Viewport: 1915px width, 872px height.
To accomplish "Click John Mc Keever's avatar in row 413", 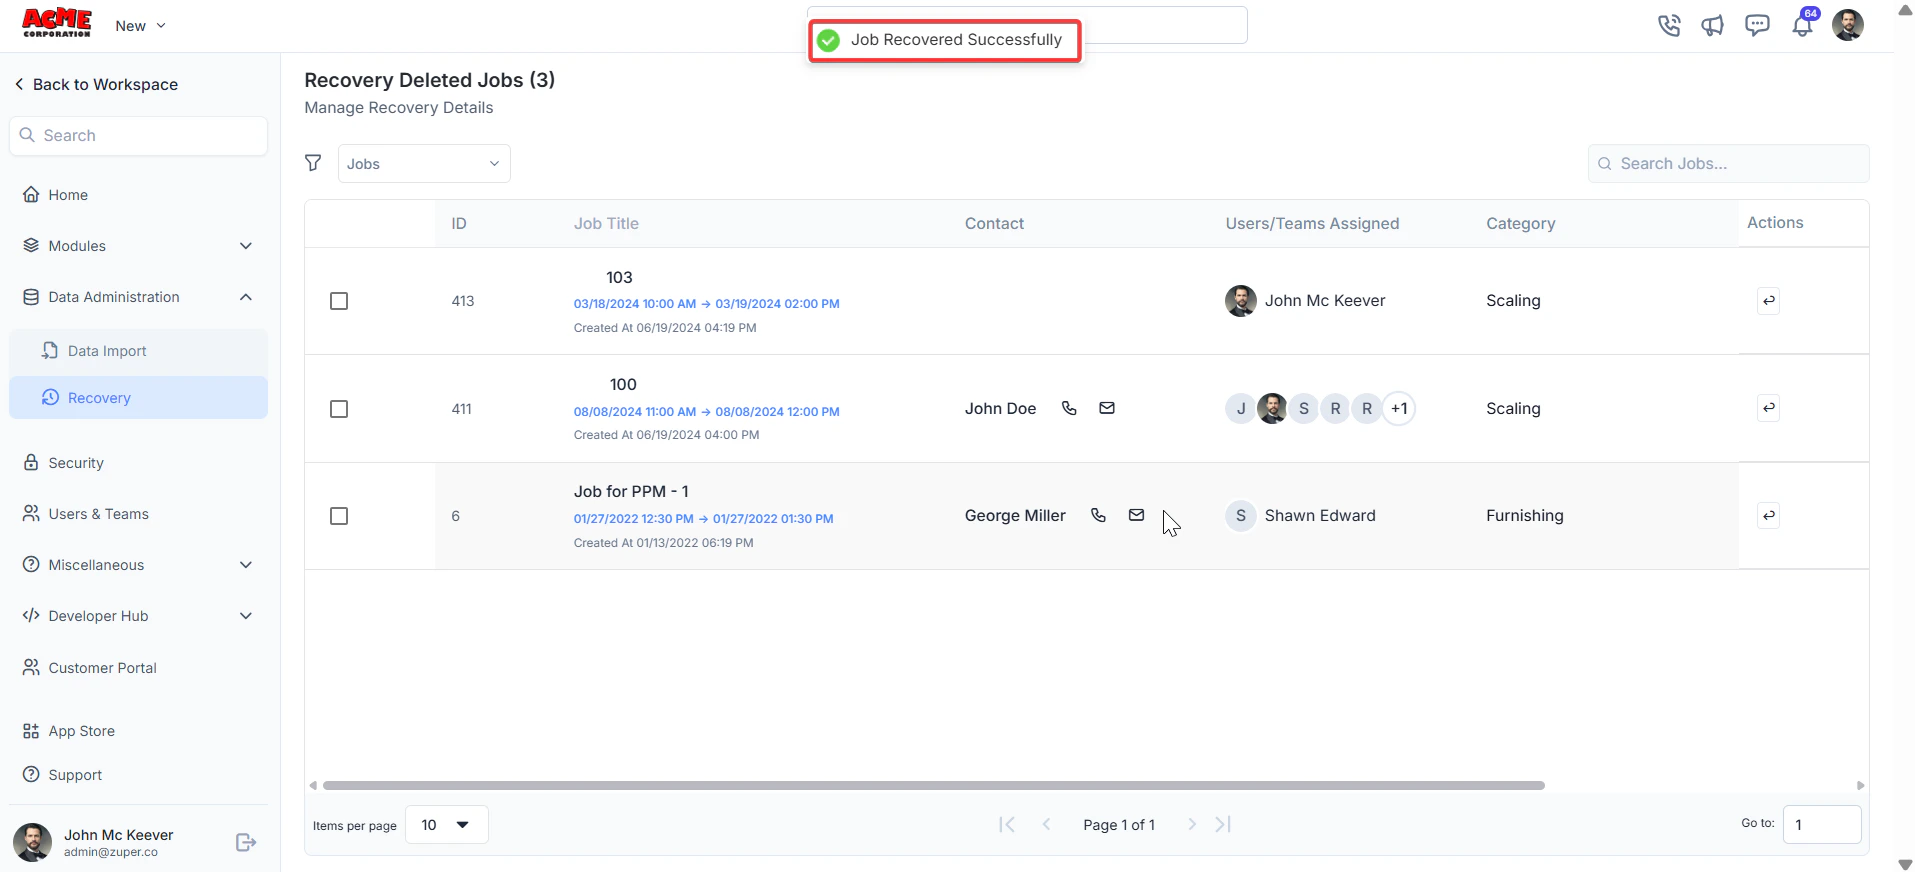I will click(1241, 301).
